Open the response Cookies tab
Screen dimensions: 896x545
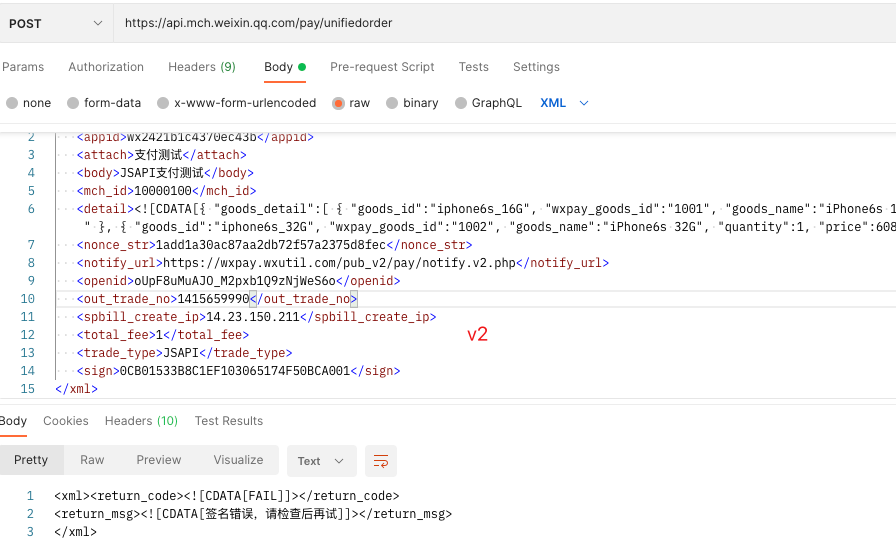(x=66, y=421)
